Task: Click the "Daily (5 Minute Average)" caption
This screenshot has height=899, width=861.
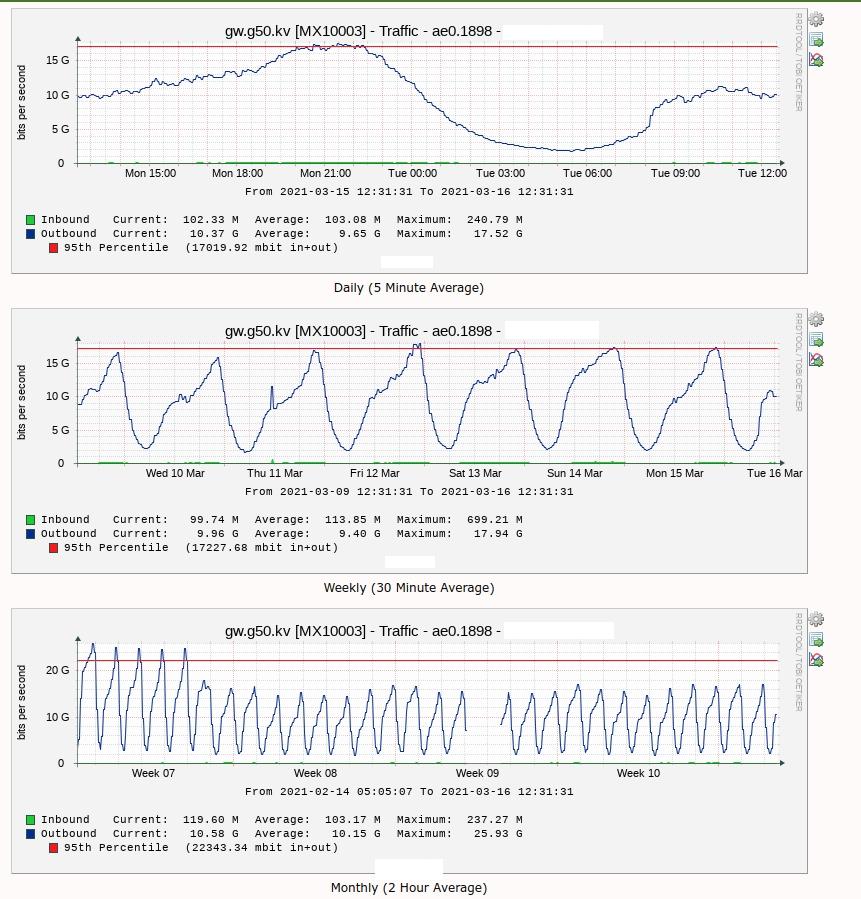Action: coord(409,288)
